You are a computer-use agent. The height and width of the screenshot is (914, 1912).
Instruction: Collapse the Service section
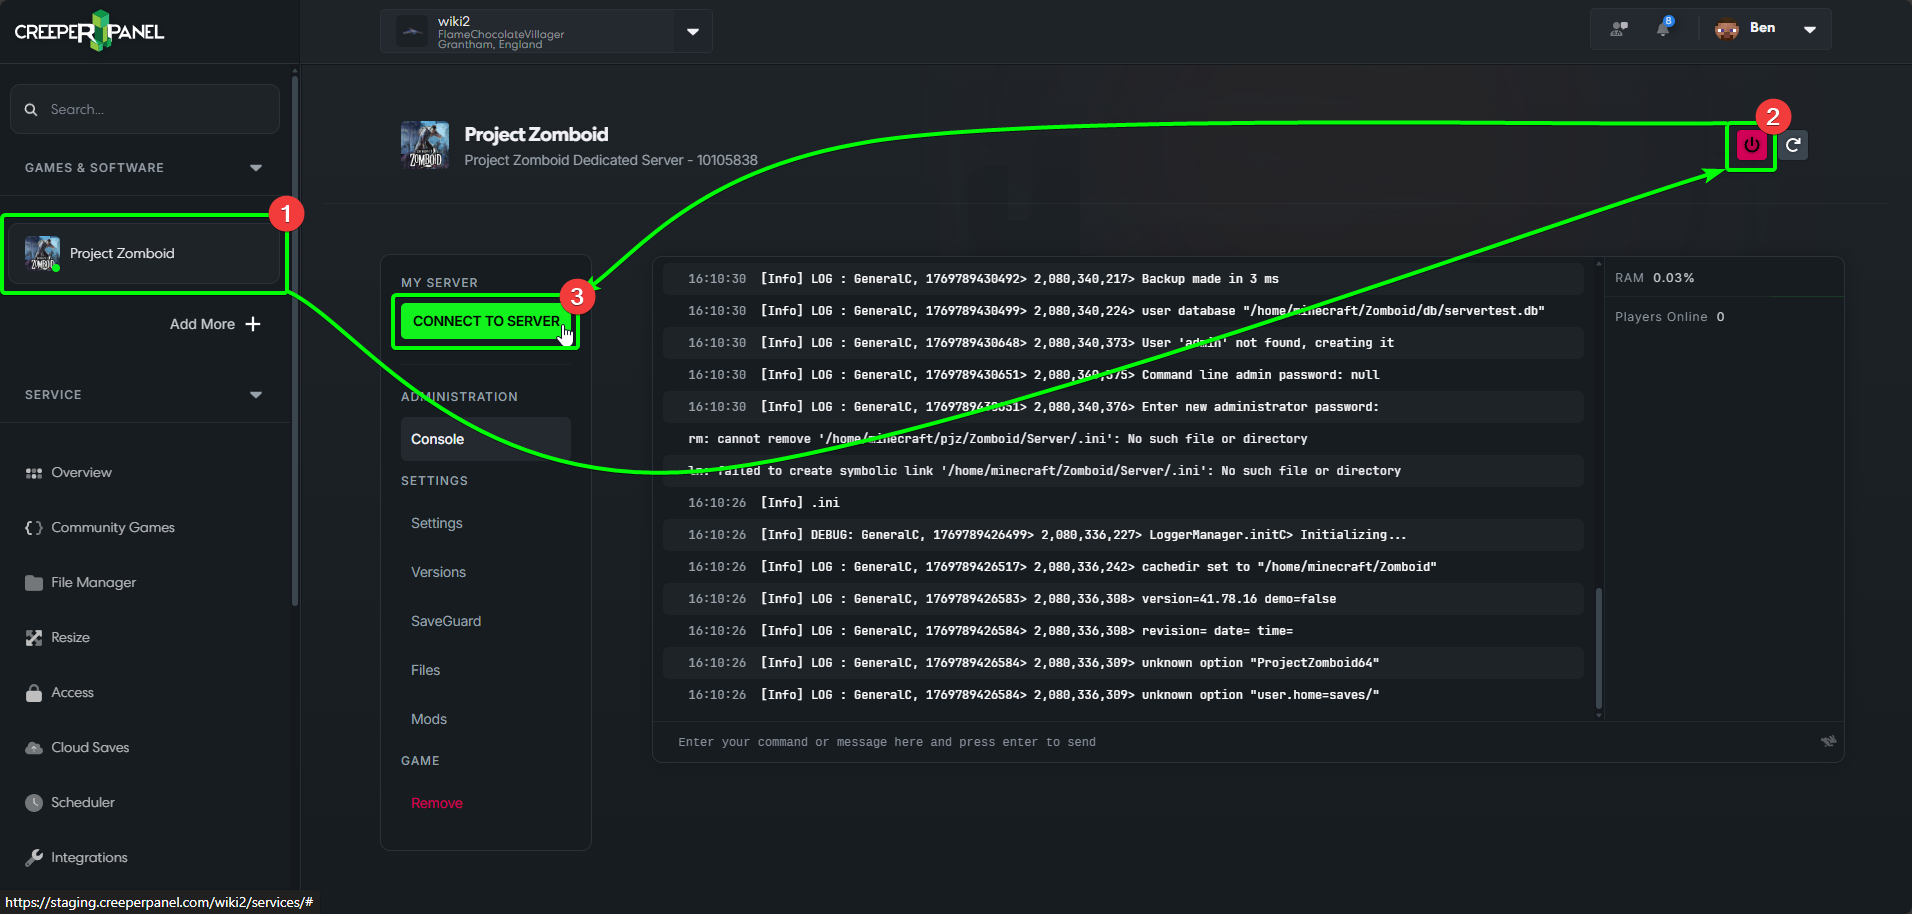click(256, 395)
